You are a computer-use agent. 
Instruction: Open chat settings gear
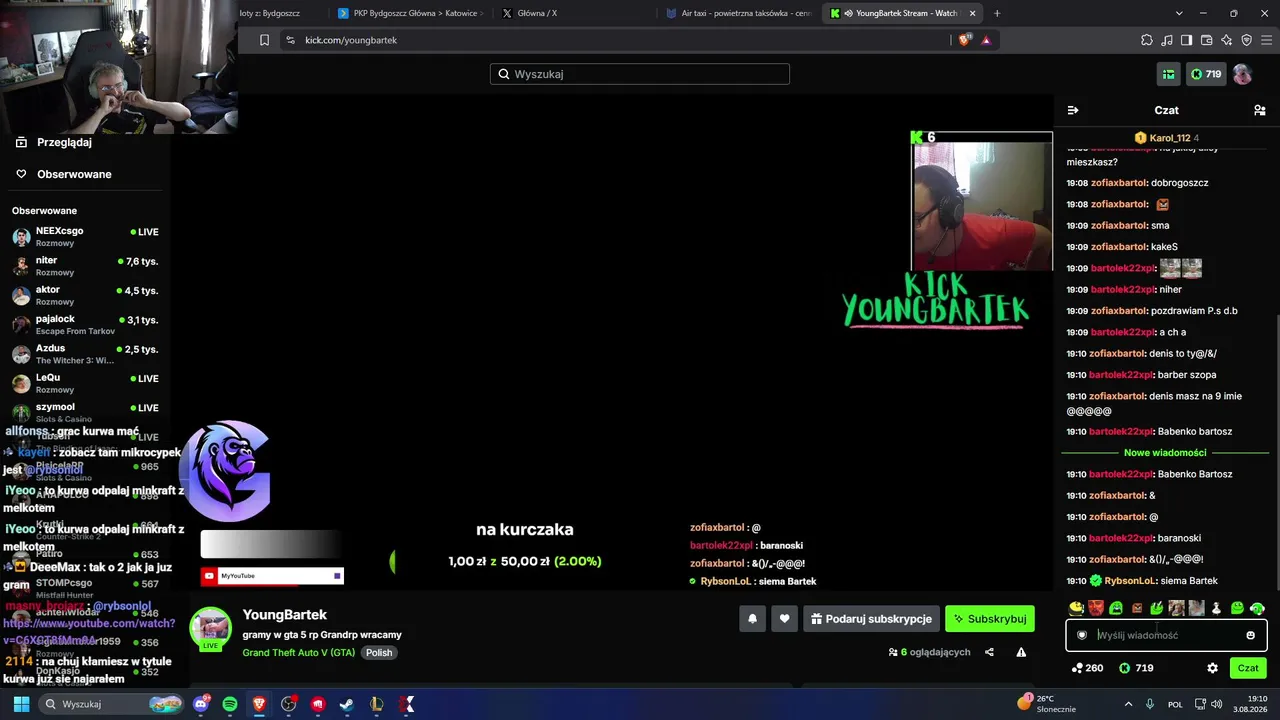[x=1212, y=668]
